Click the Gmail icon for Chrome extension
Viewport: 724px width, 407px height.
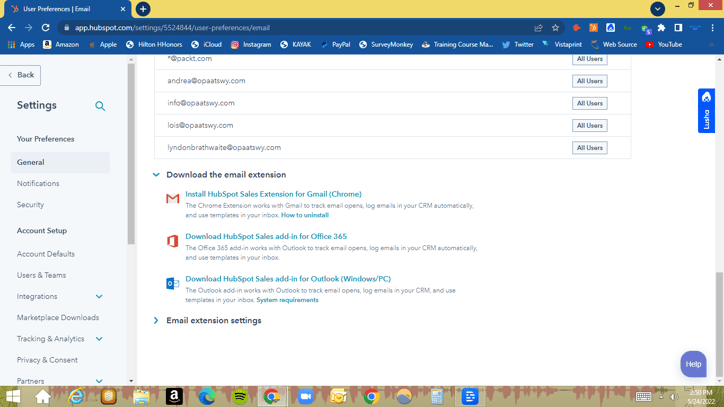tap(172, 199)
